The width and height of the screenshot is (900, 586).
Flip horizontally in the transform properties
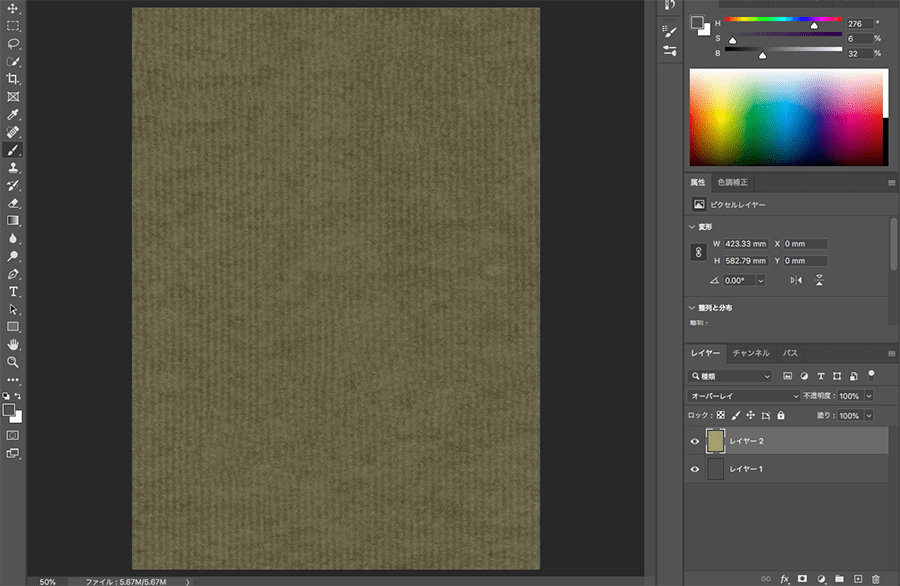point(796,281)
